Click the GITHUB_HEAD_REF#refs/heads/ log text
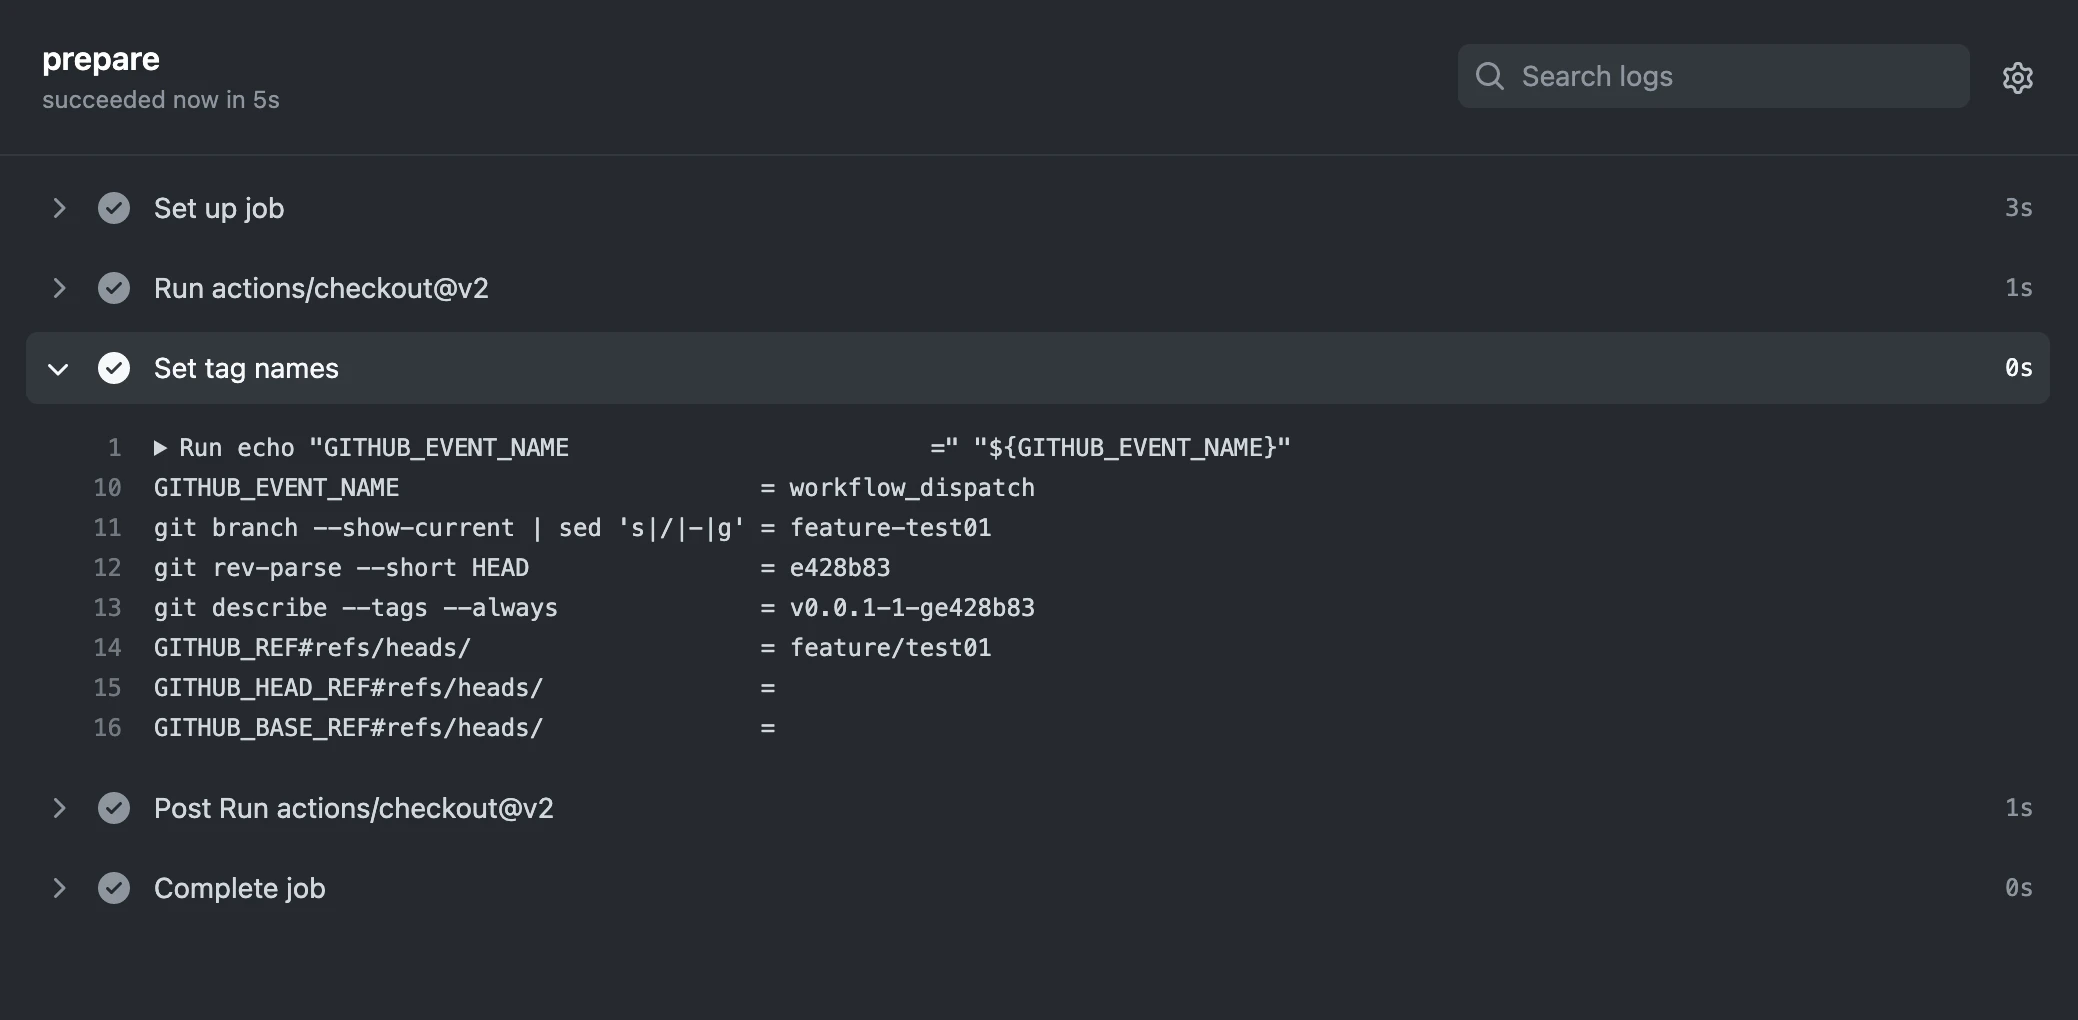The width and height of the screenshot is (2078, 1020). 348,688
